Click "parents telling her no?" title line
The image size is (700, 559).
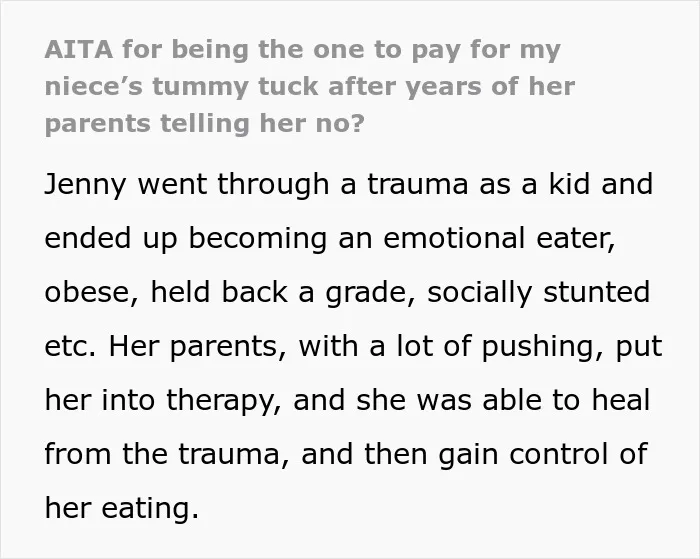[205, 124]
